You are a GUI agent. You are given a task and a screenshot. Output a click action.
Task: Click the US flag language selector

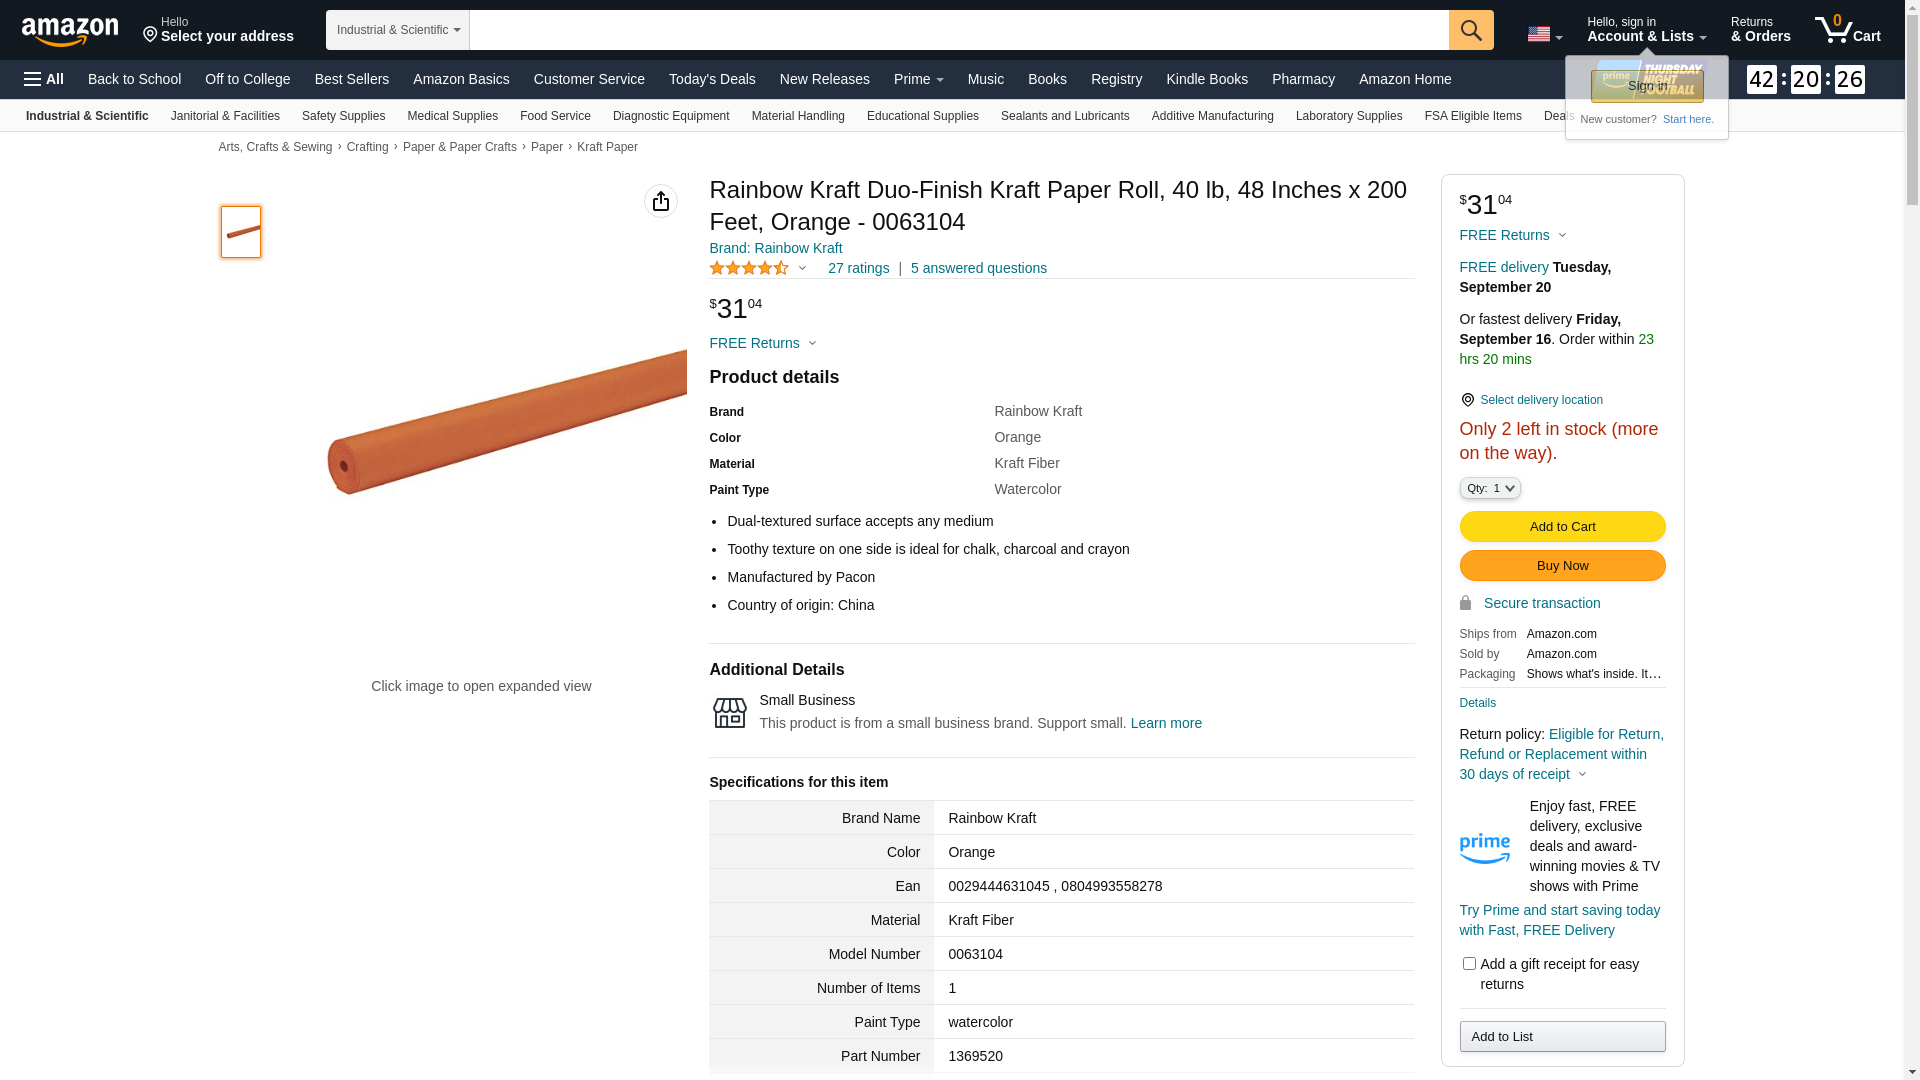(x=1544, y=35)
